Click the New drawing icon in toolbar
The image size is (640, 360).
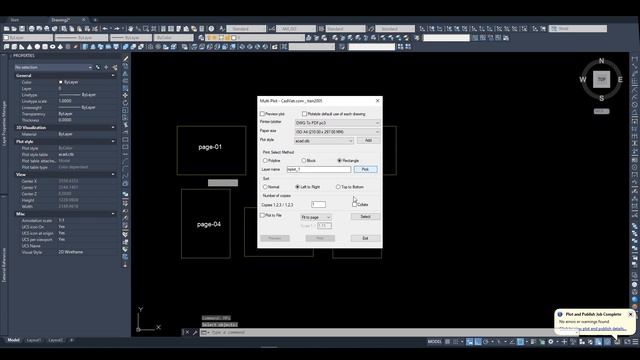point(7,29)
